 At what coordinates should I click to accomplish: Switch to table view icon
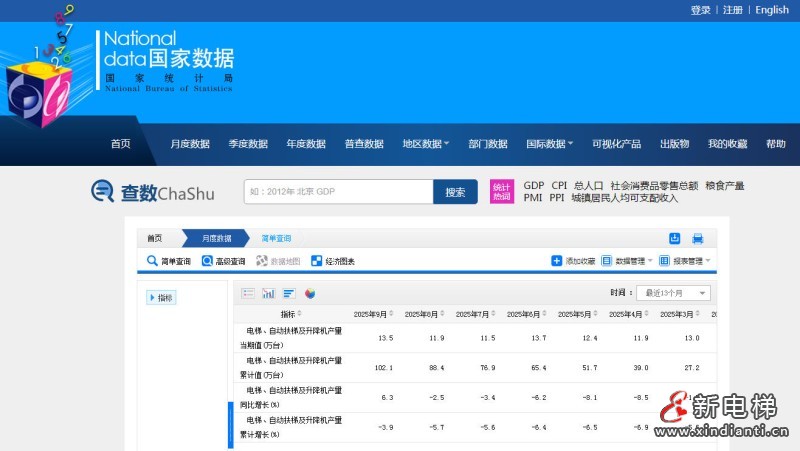pyautogui.click(x=248, y=293)
